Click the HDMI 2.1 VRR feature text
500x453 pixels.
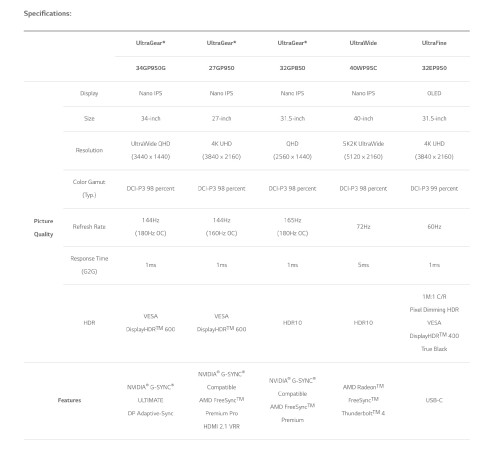tap(221, 426)
